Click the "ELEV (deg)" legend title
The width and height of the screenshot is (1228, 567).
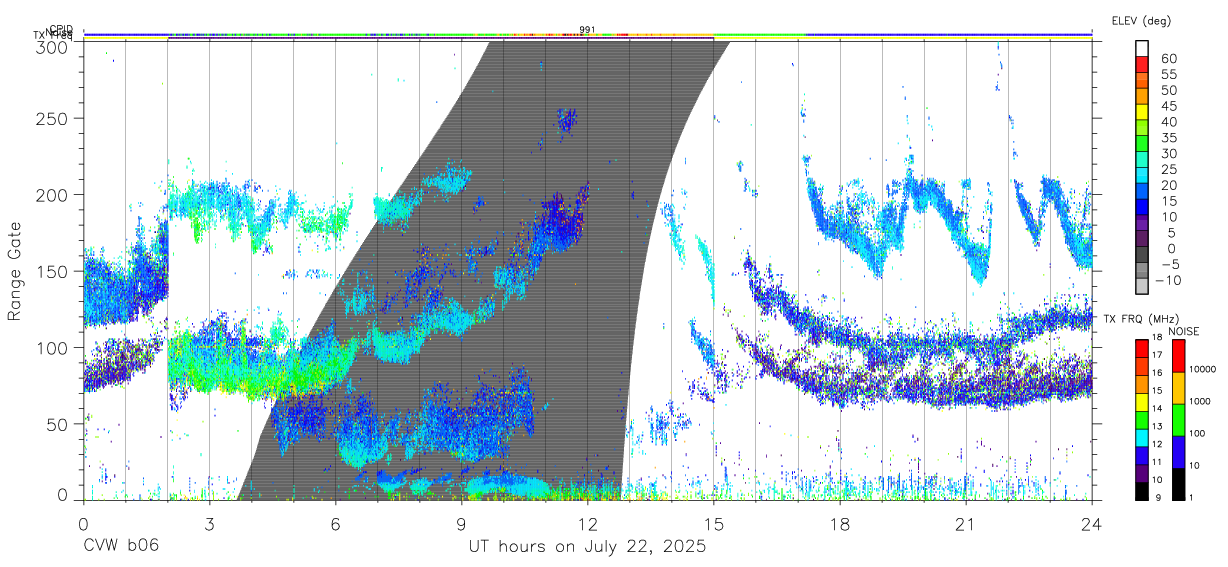tap(1141, 21)
